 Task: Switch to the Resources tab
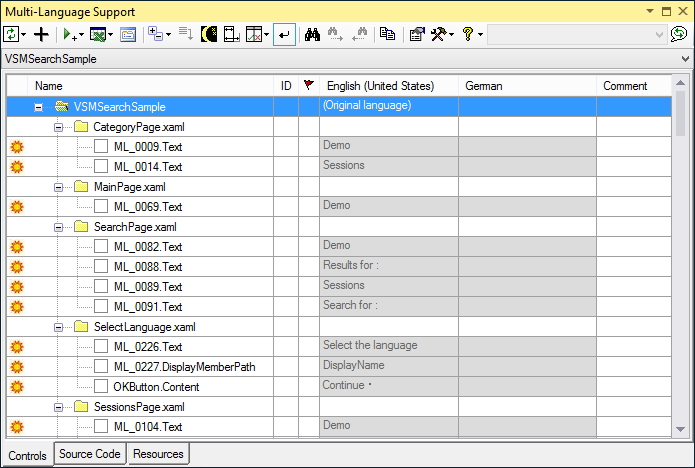point(157,454)
